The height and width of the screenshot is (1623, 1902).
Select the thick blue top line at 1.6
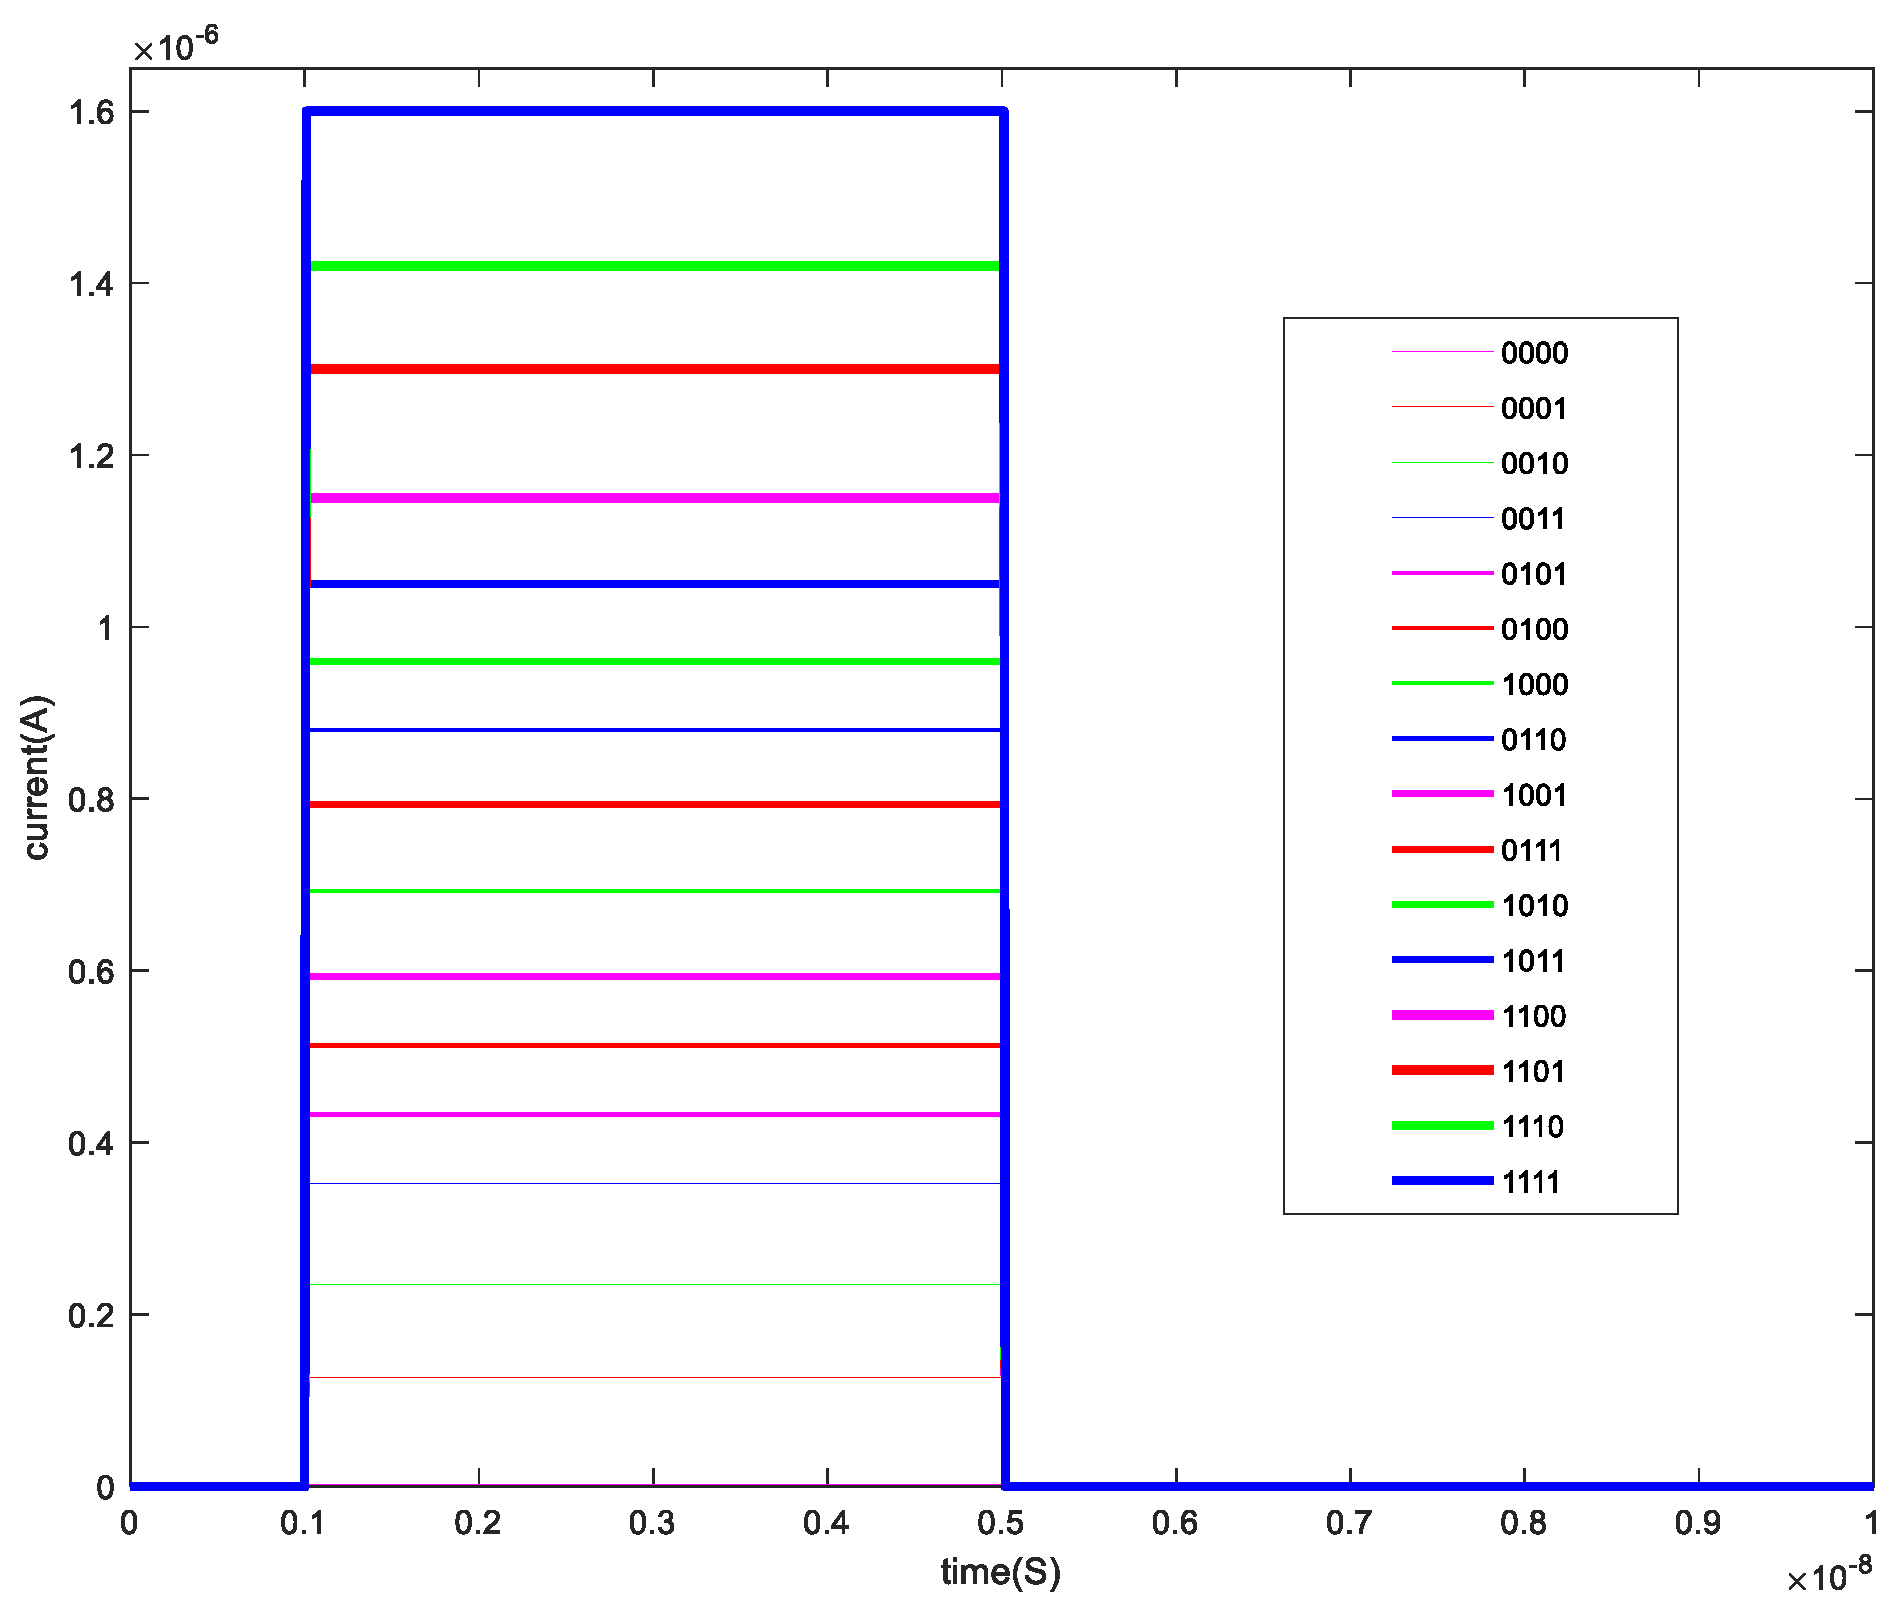[x=650, y=112]
